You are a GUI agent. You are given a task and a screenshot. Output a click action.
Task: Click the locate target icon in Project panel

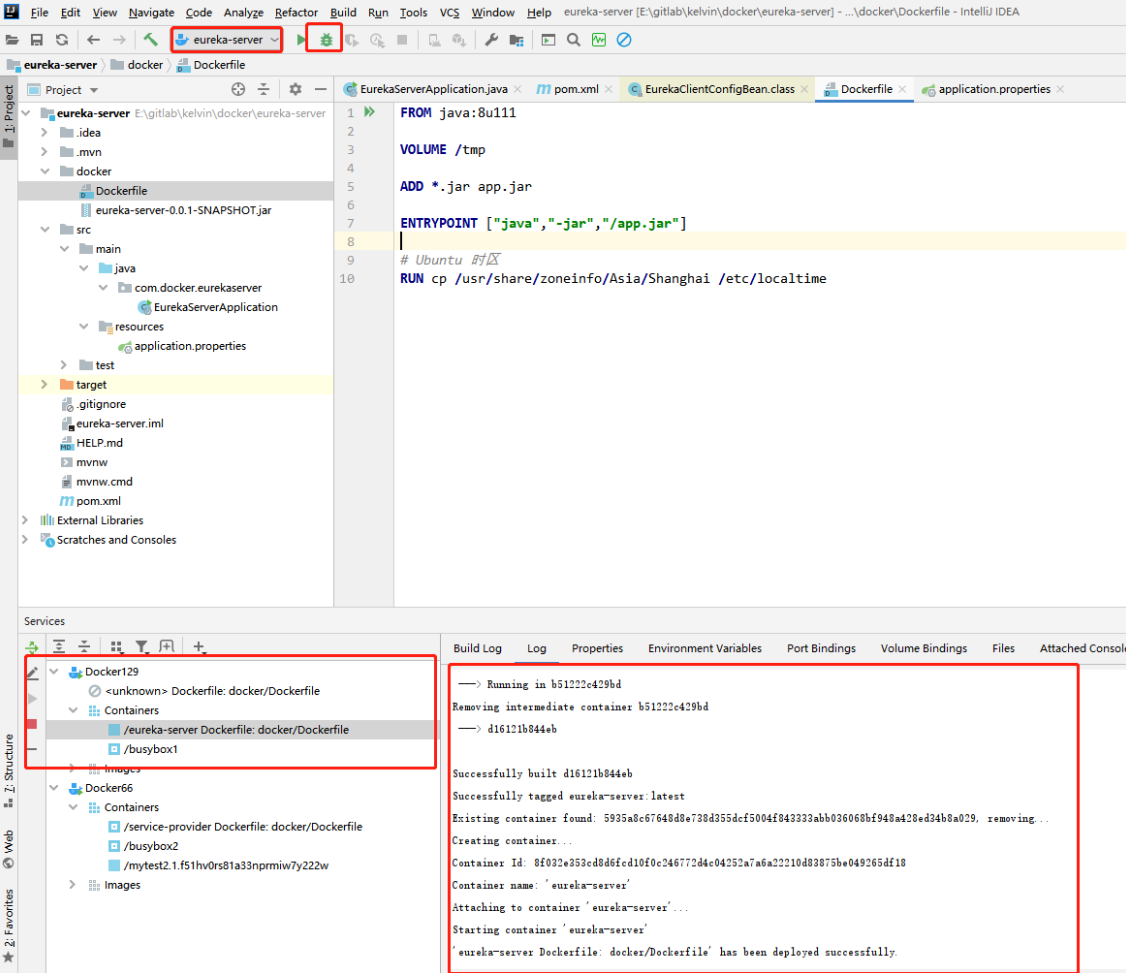point(238,89)
